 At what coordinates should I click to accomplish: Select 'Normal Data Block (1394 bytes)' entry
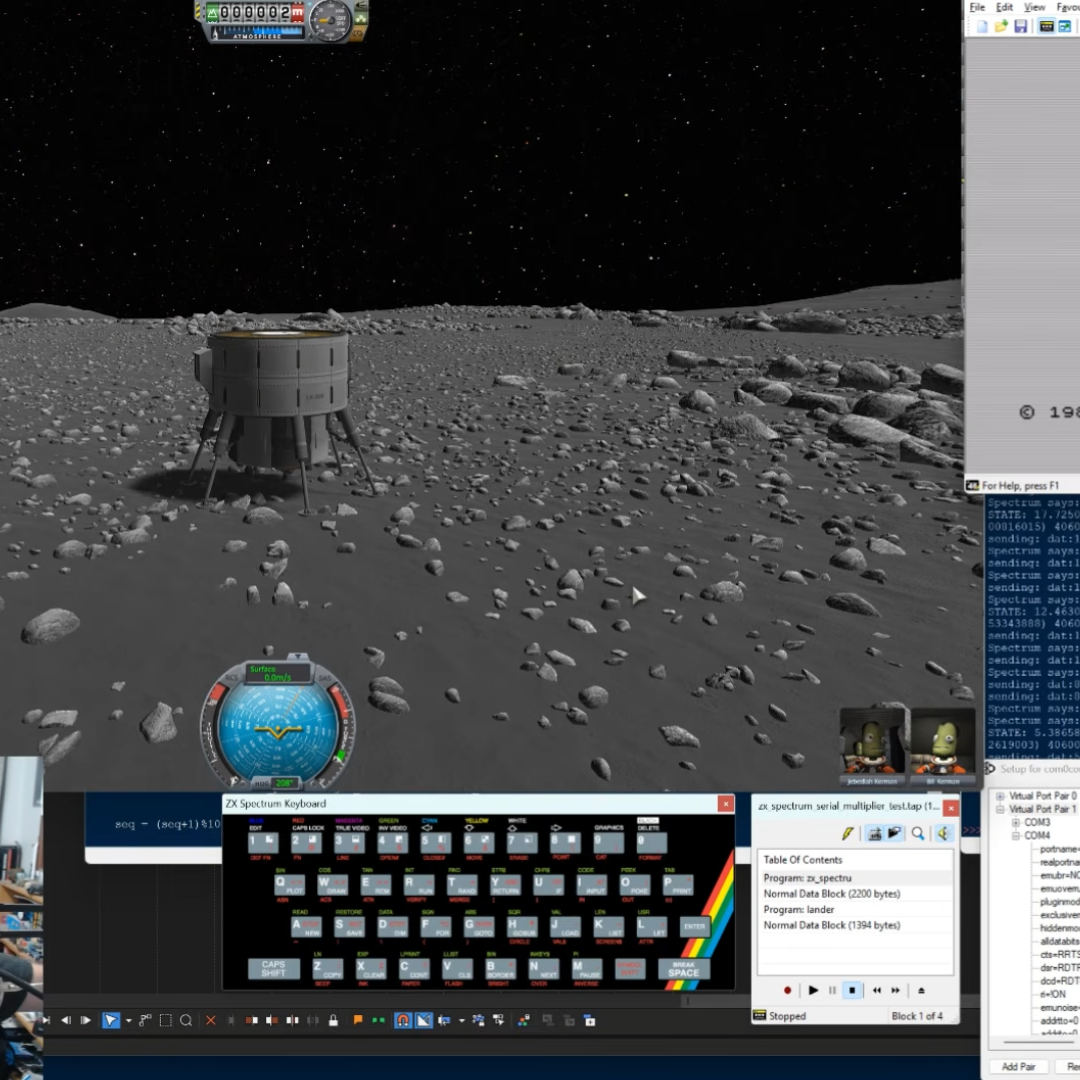[855, 925]
